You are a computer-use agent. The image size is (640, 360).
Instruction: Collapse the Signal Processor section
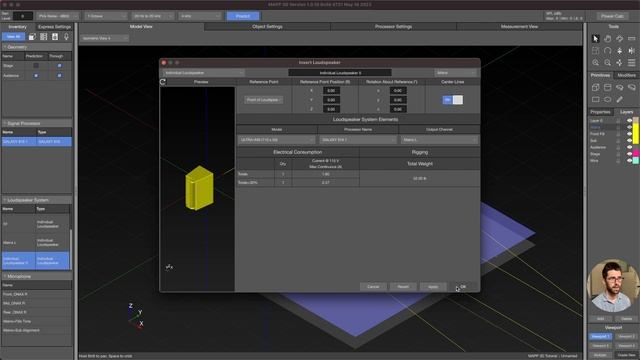5,123
